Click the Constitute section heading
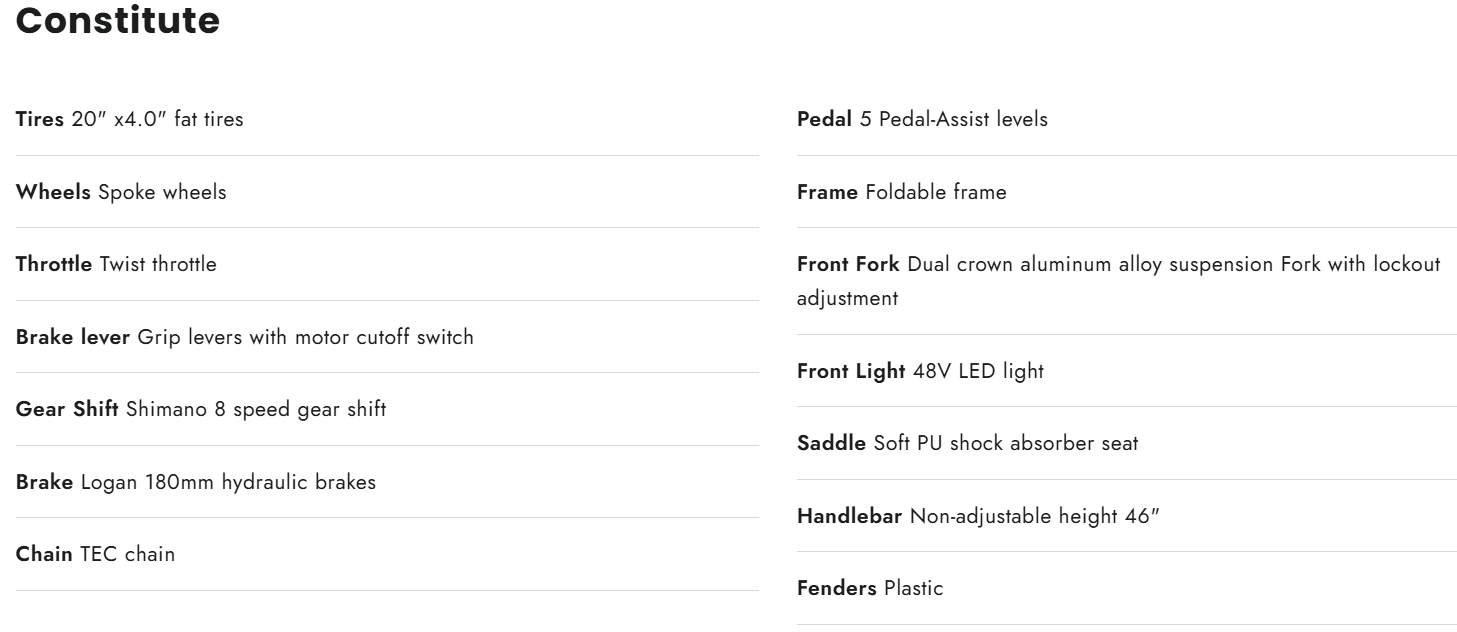 coord(118,20)
